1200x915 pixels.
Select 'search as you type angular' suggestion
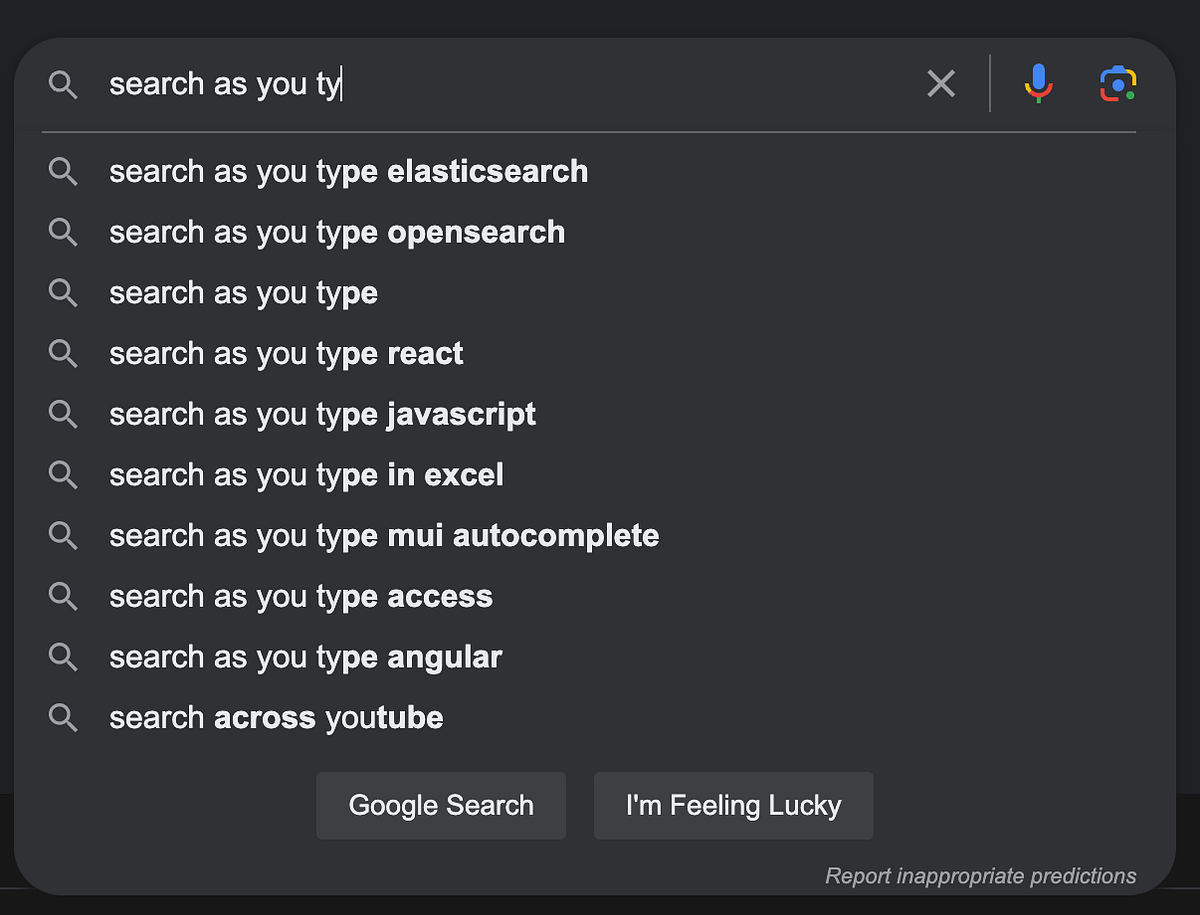click(305, 657)
